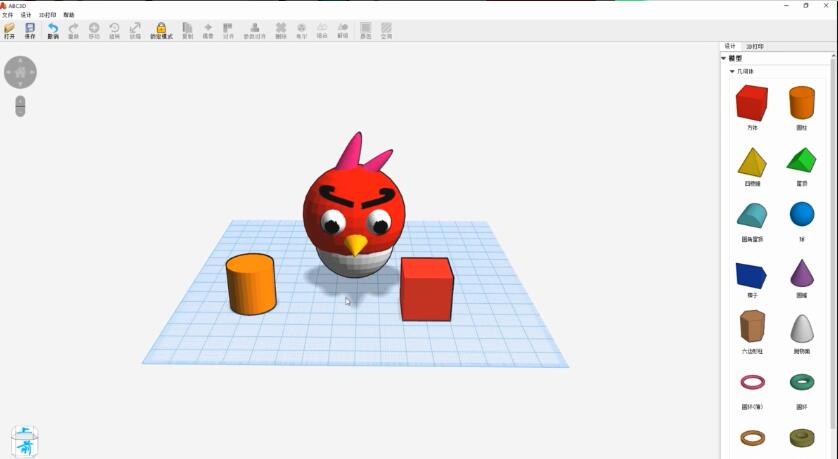Pick the gray paraboloid shape
This screenshot has height=459, width=838.
point(802,328)
